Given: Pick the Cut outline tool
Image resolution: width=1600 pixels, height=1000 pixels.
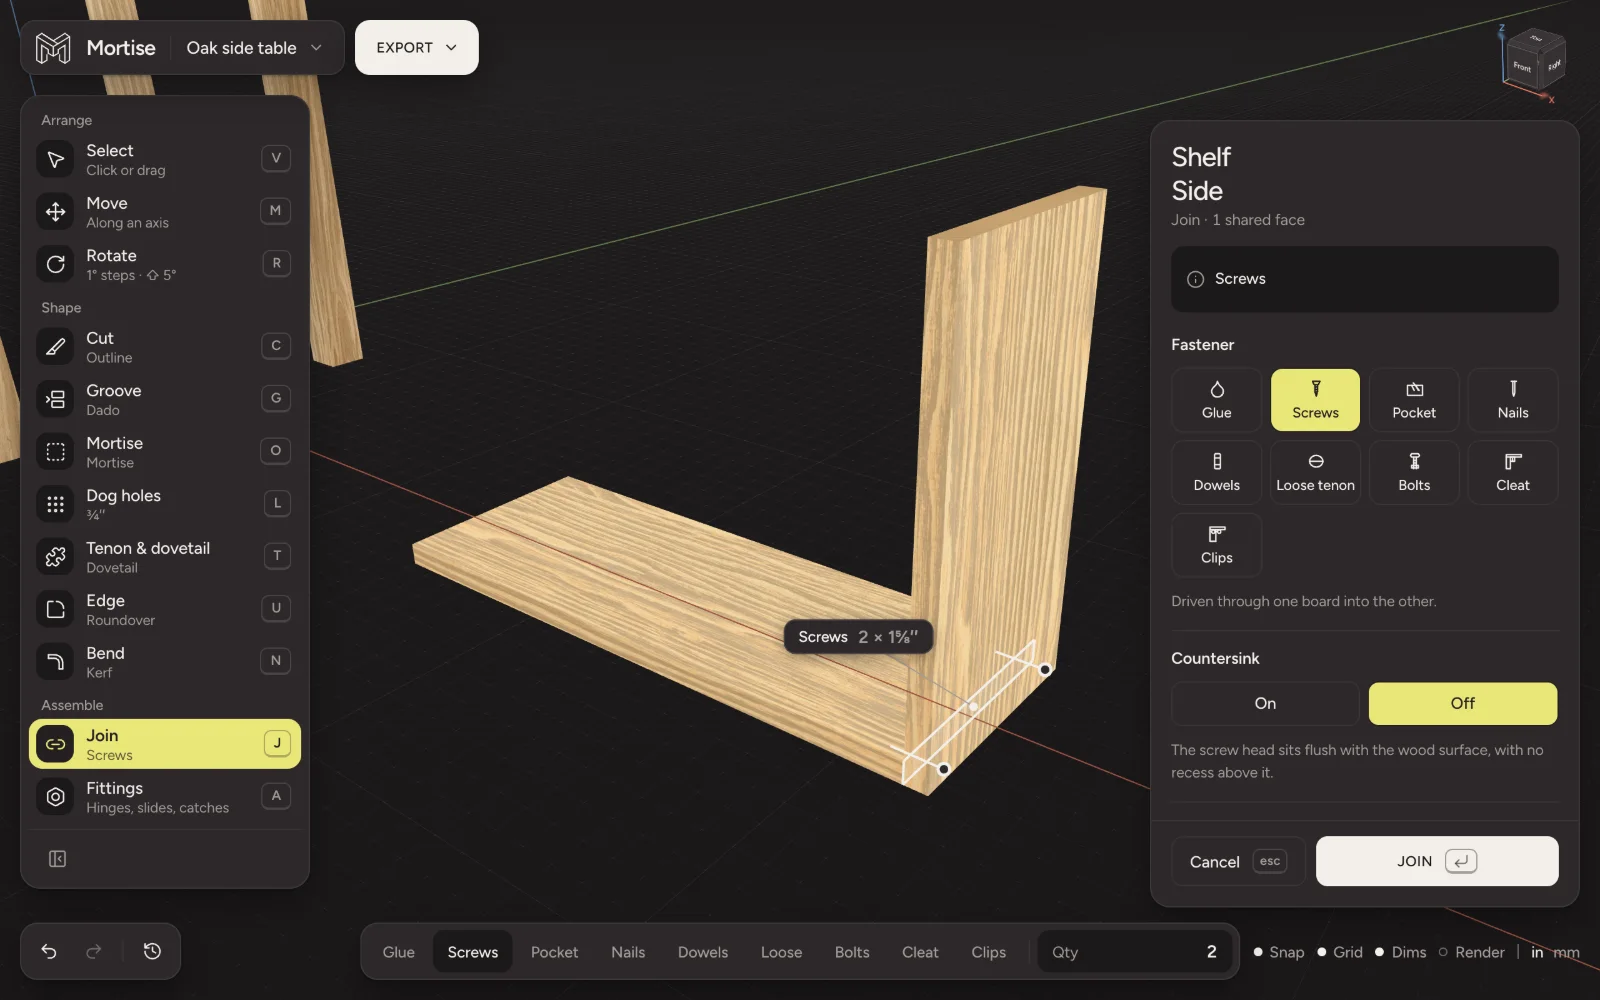Looking at the screenshot, I should [x=164, y=347].
